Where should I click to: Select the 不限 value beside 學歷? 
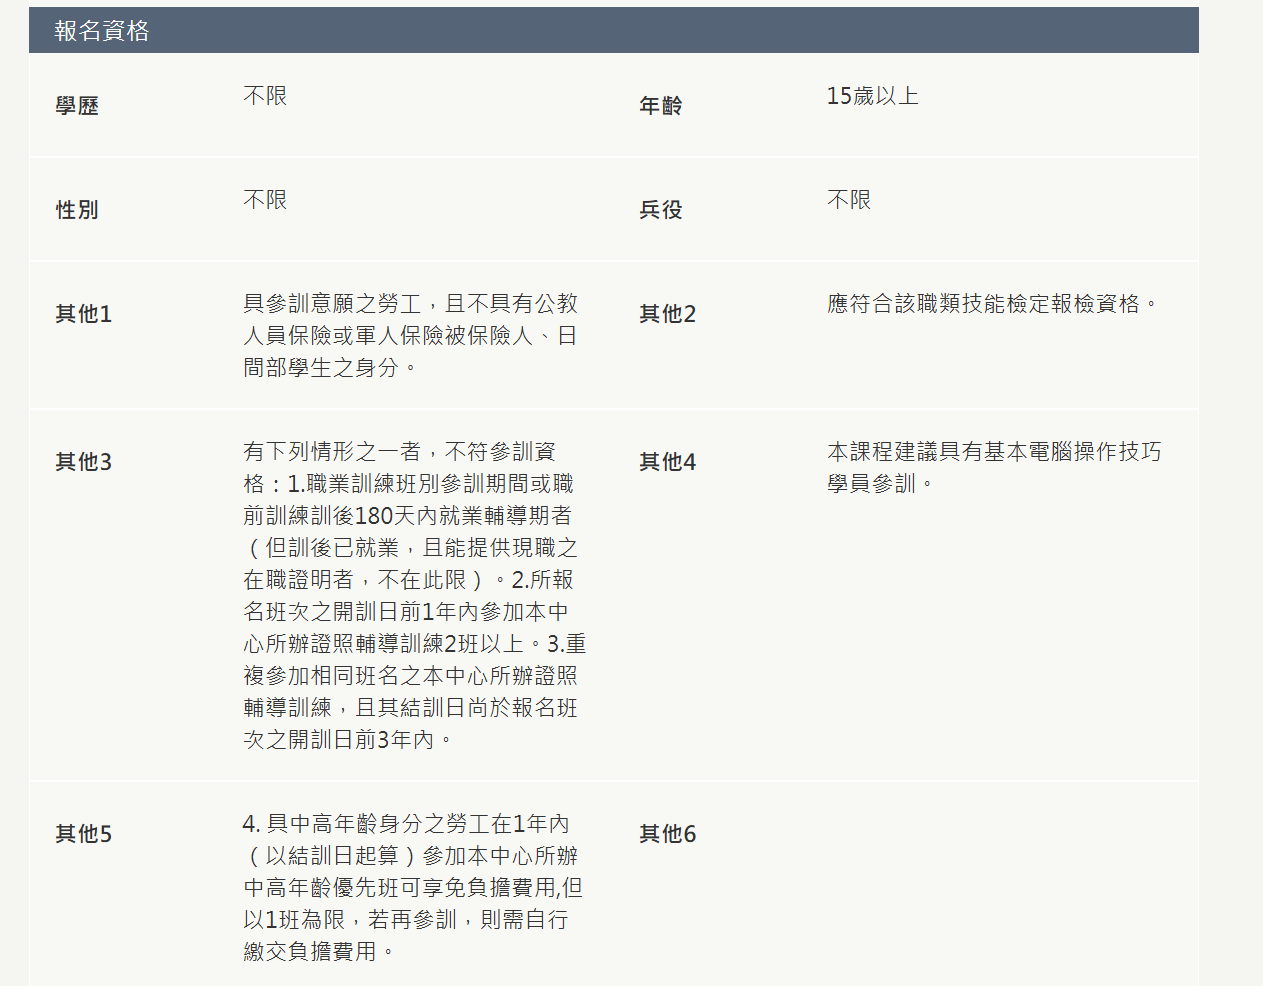(265, 96)
